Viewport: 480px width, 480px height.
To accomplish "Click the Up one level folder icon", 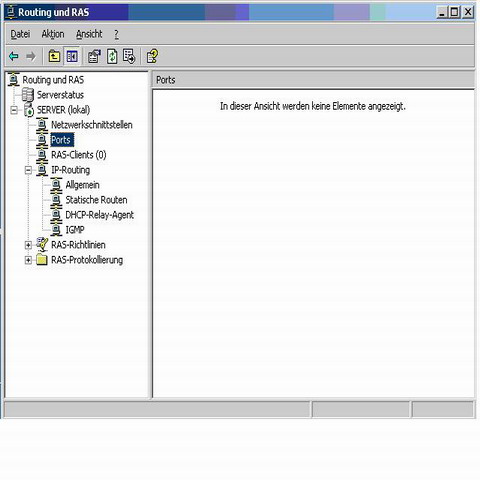I will pos(54,56).
